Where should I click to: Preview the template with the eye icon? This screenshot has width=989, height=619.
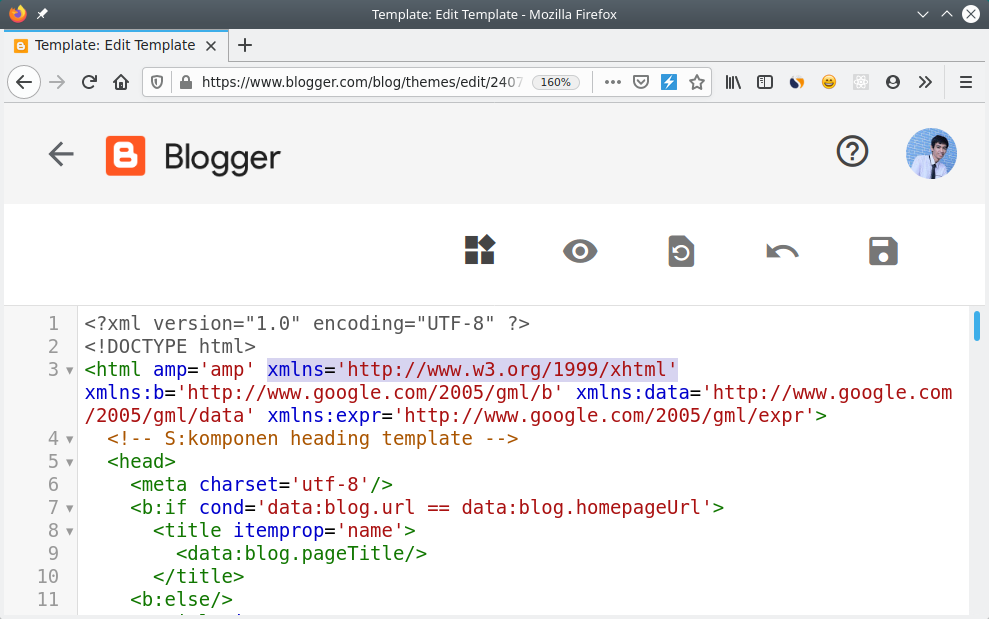(580, 251)
